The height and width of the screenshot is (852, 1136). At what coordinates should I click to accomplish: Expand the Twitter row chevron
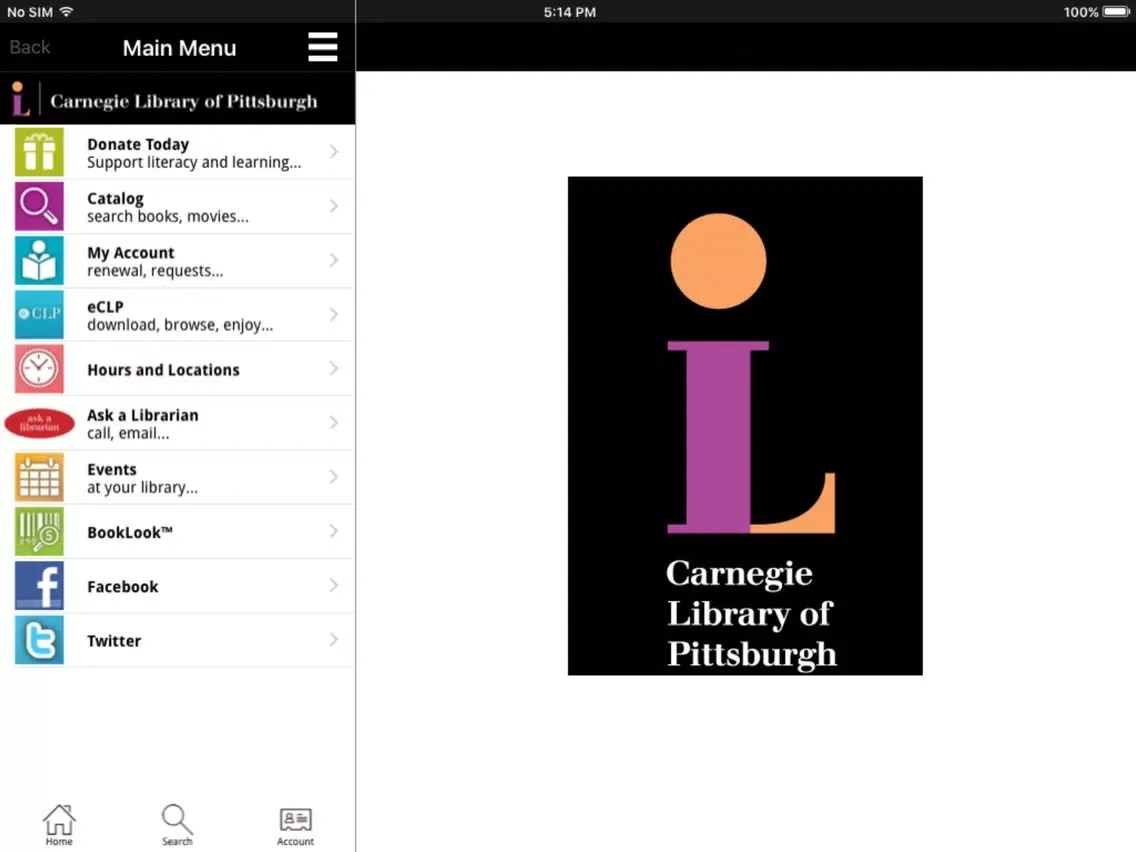334,640
